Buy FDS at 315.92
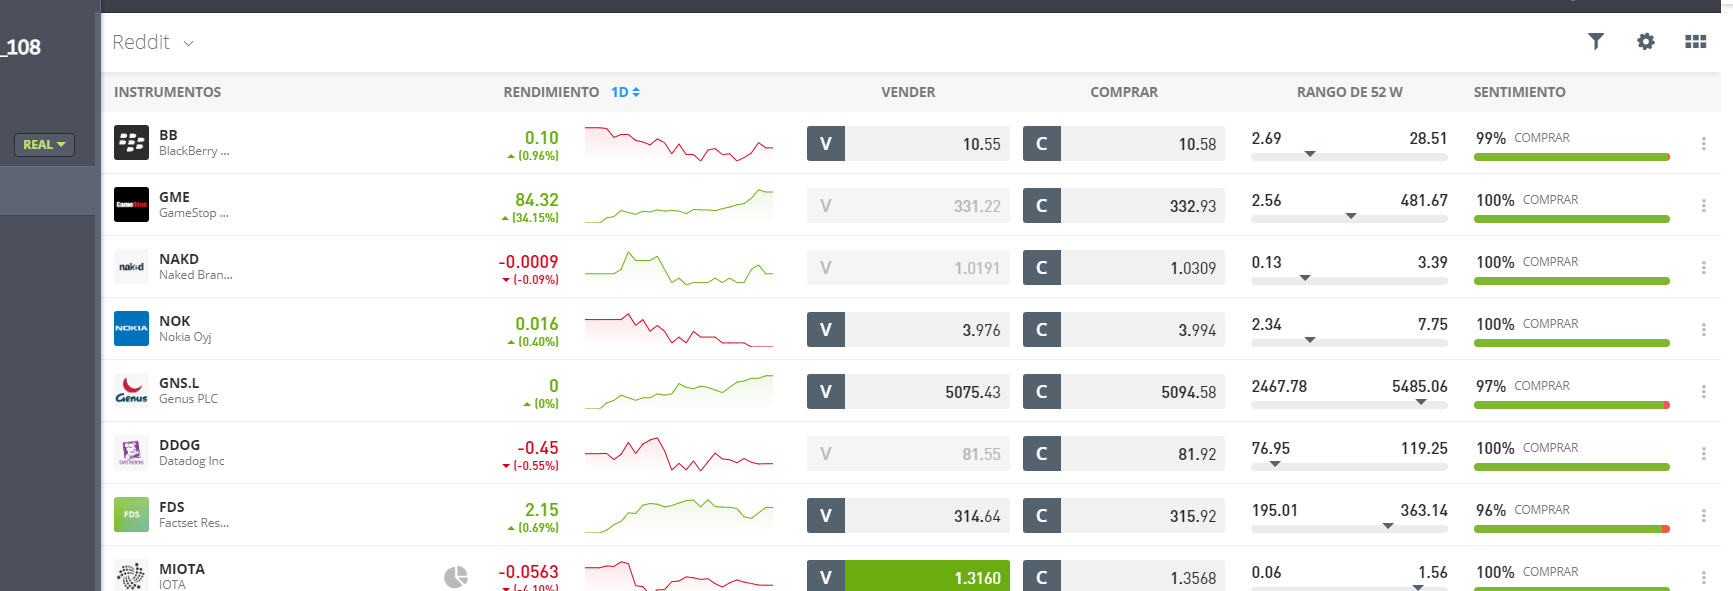The height and width of the screenshot is (591, 1733). pos(1124,516)
